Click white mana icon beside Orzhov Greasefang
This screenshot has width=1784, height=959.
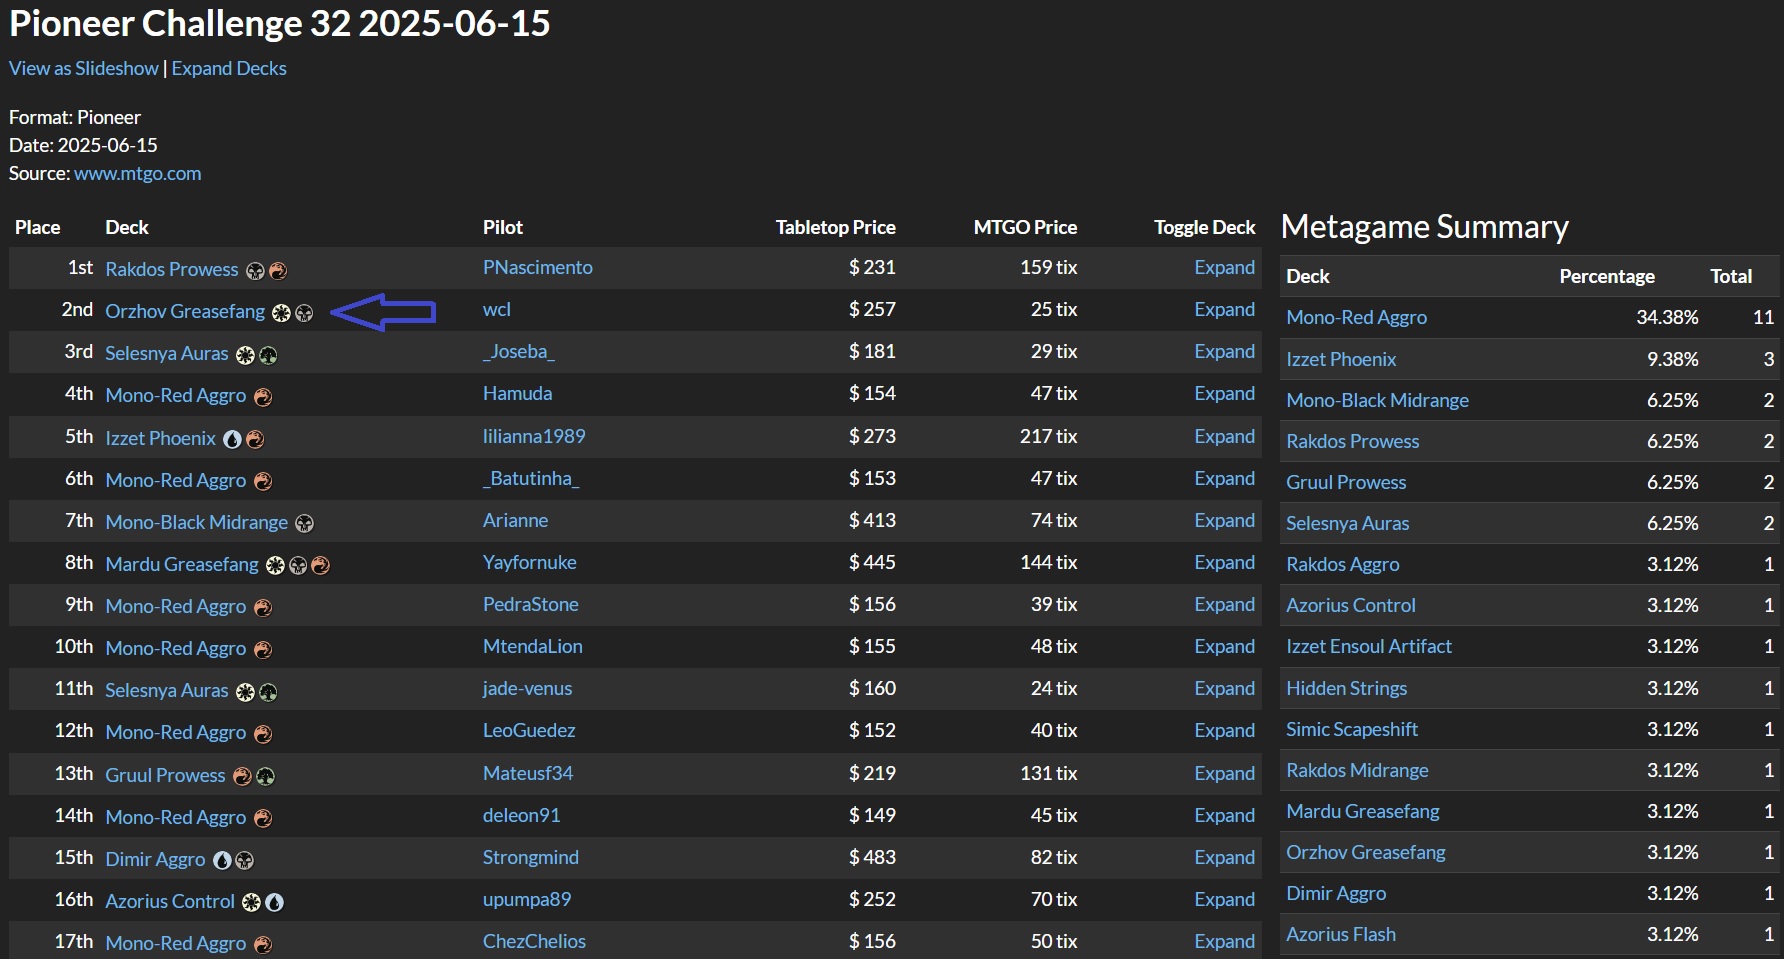pyautogui.click(x=281, y=313)
